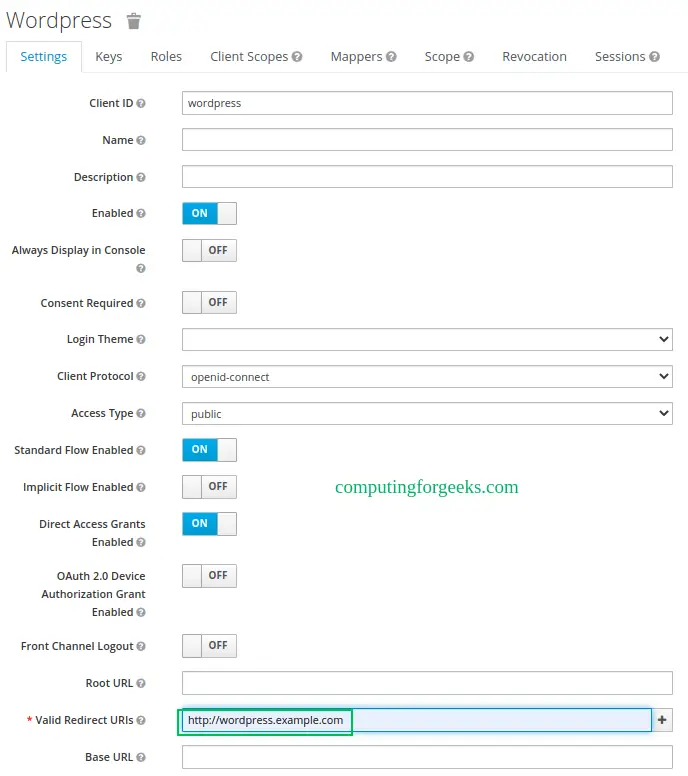
Task: Disable Standard Flow Enabled switch
Action: (209, 450)
